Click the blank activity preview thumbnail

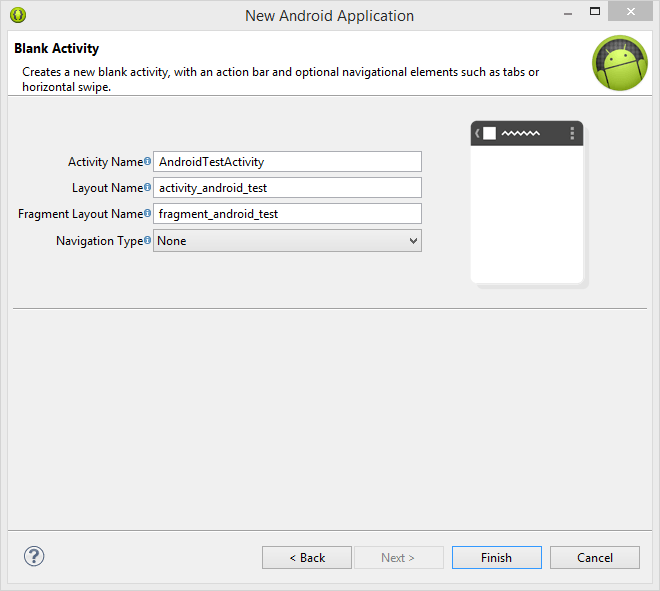(x=527, y=210)
